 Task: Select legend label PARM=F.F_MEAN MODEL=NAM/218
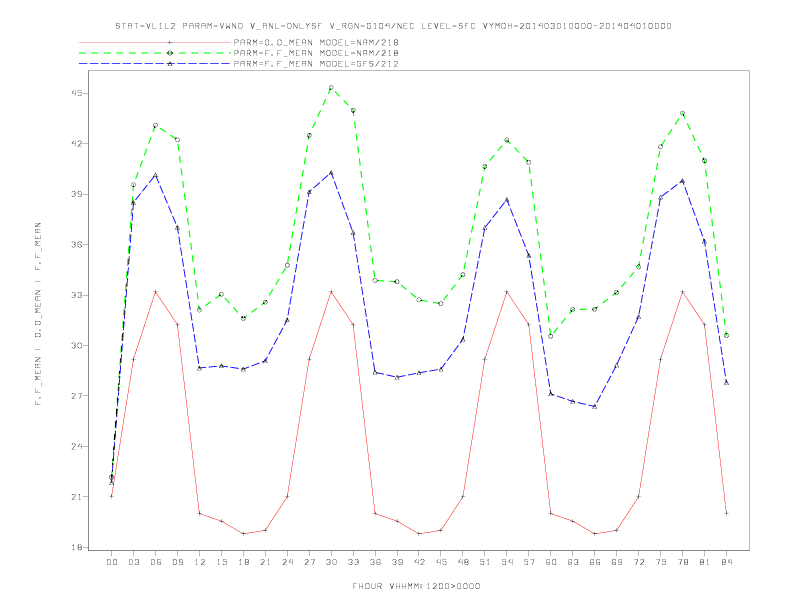click(316, 53)
